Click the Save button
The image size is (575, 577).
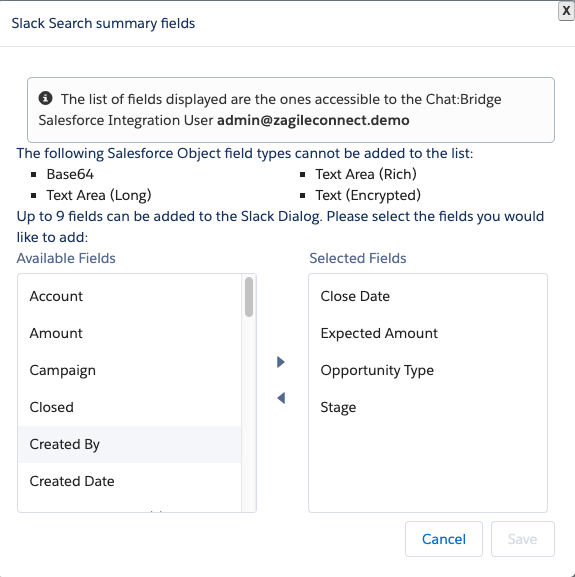[522, 539]
